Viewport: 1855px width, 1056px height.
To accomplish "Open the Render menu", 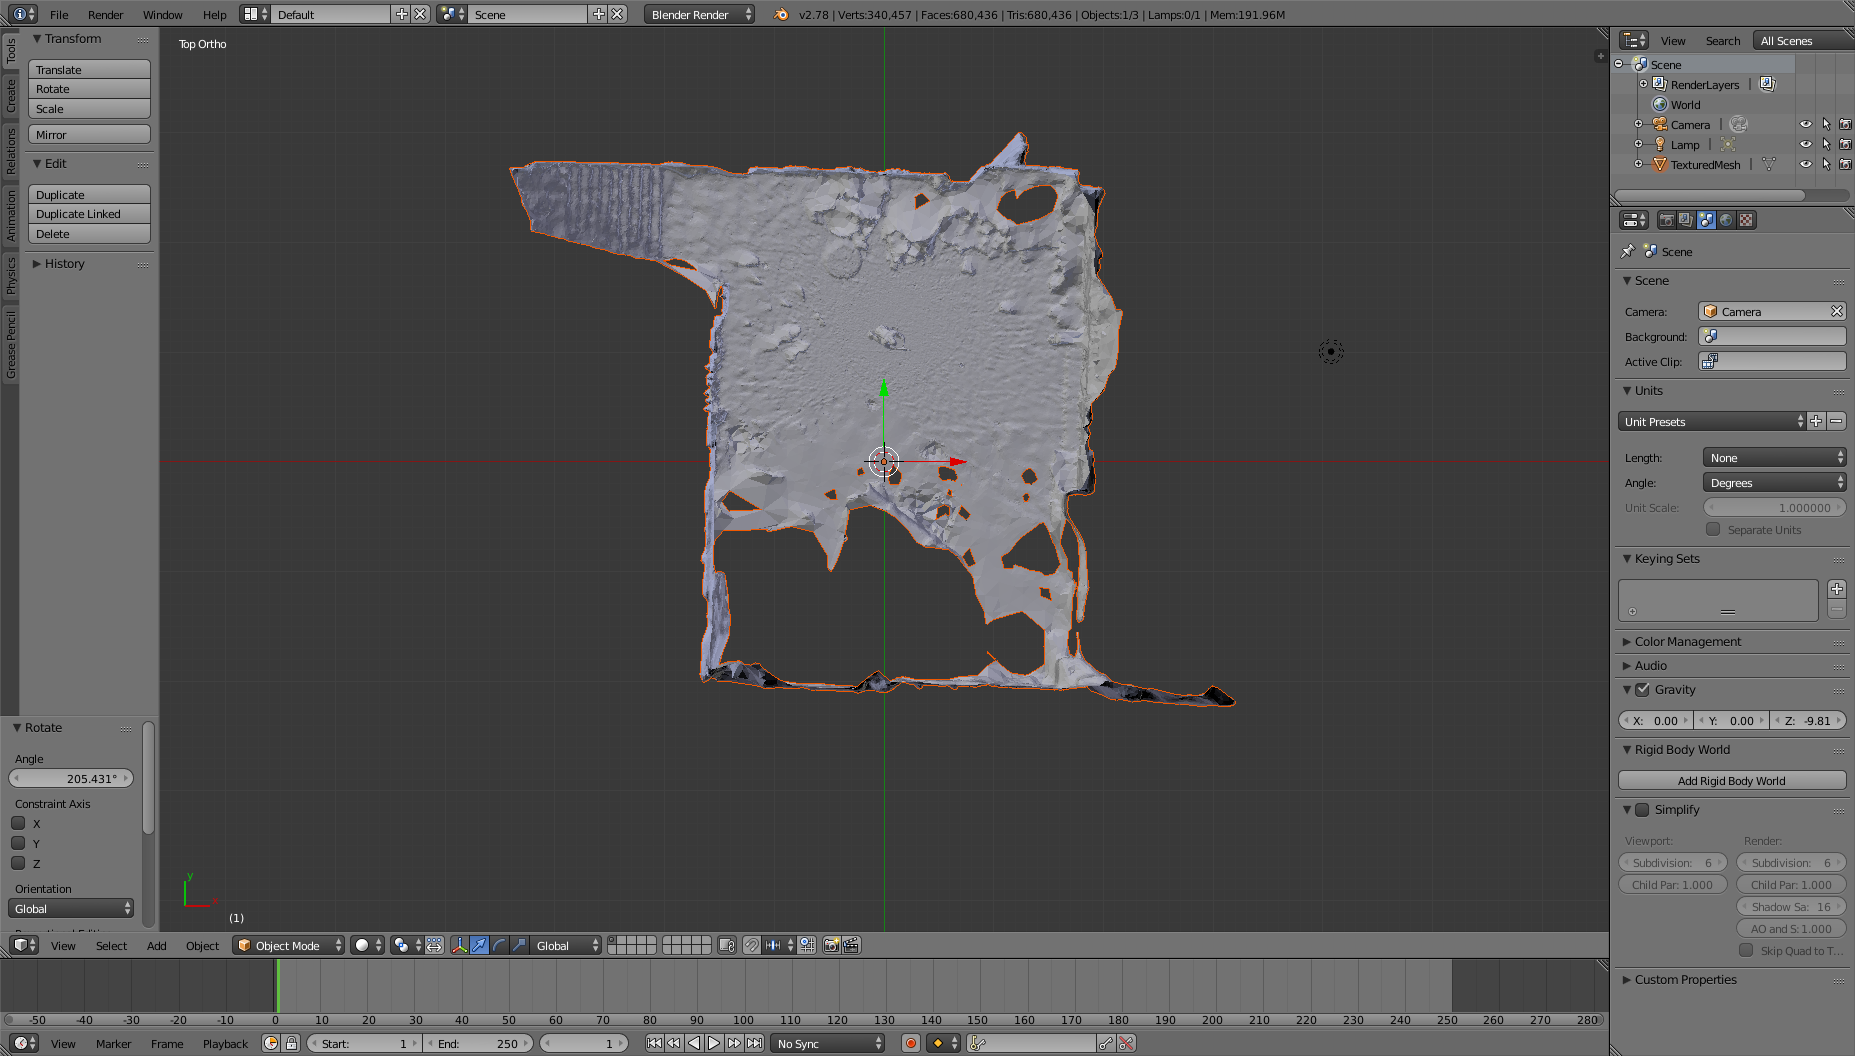I will click(105, 14).
